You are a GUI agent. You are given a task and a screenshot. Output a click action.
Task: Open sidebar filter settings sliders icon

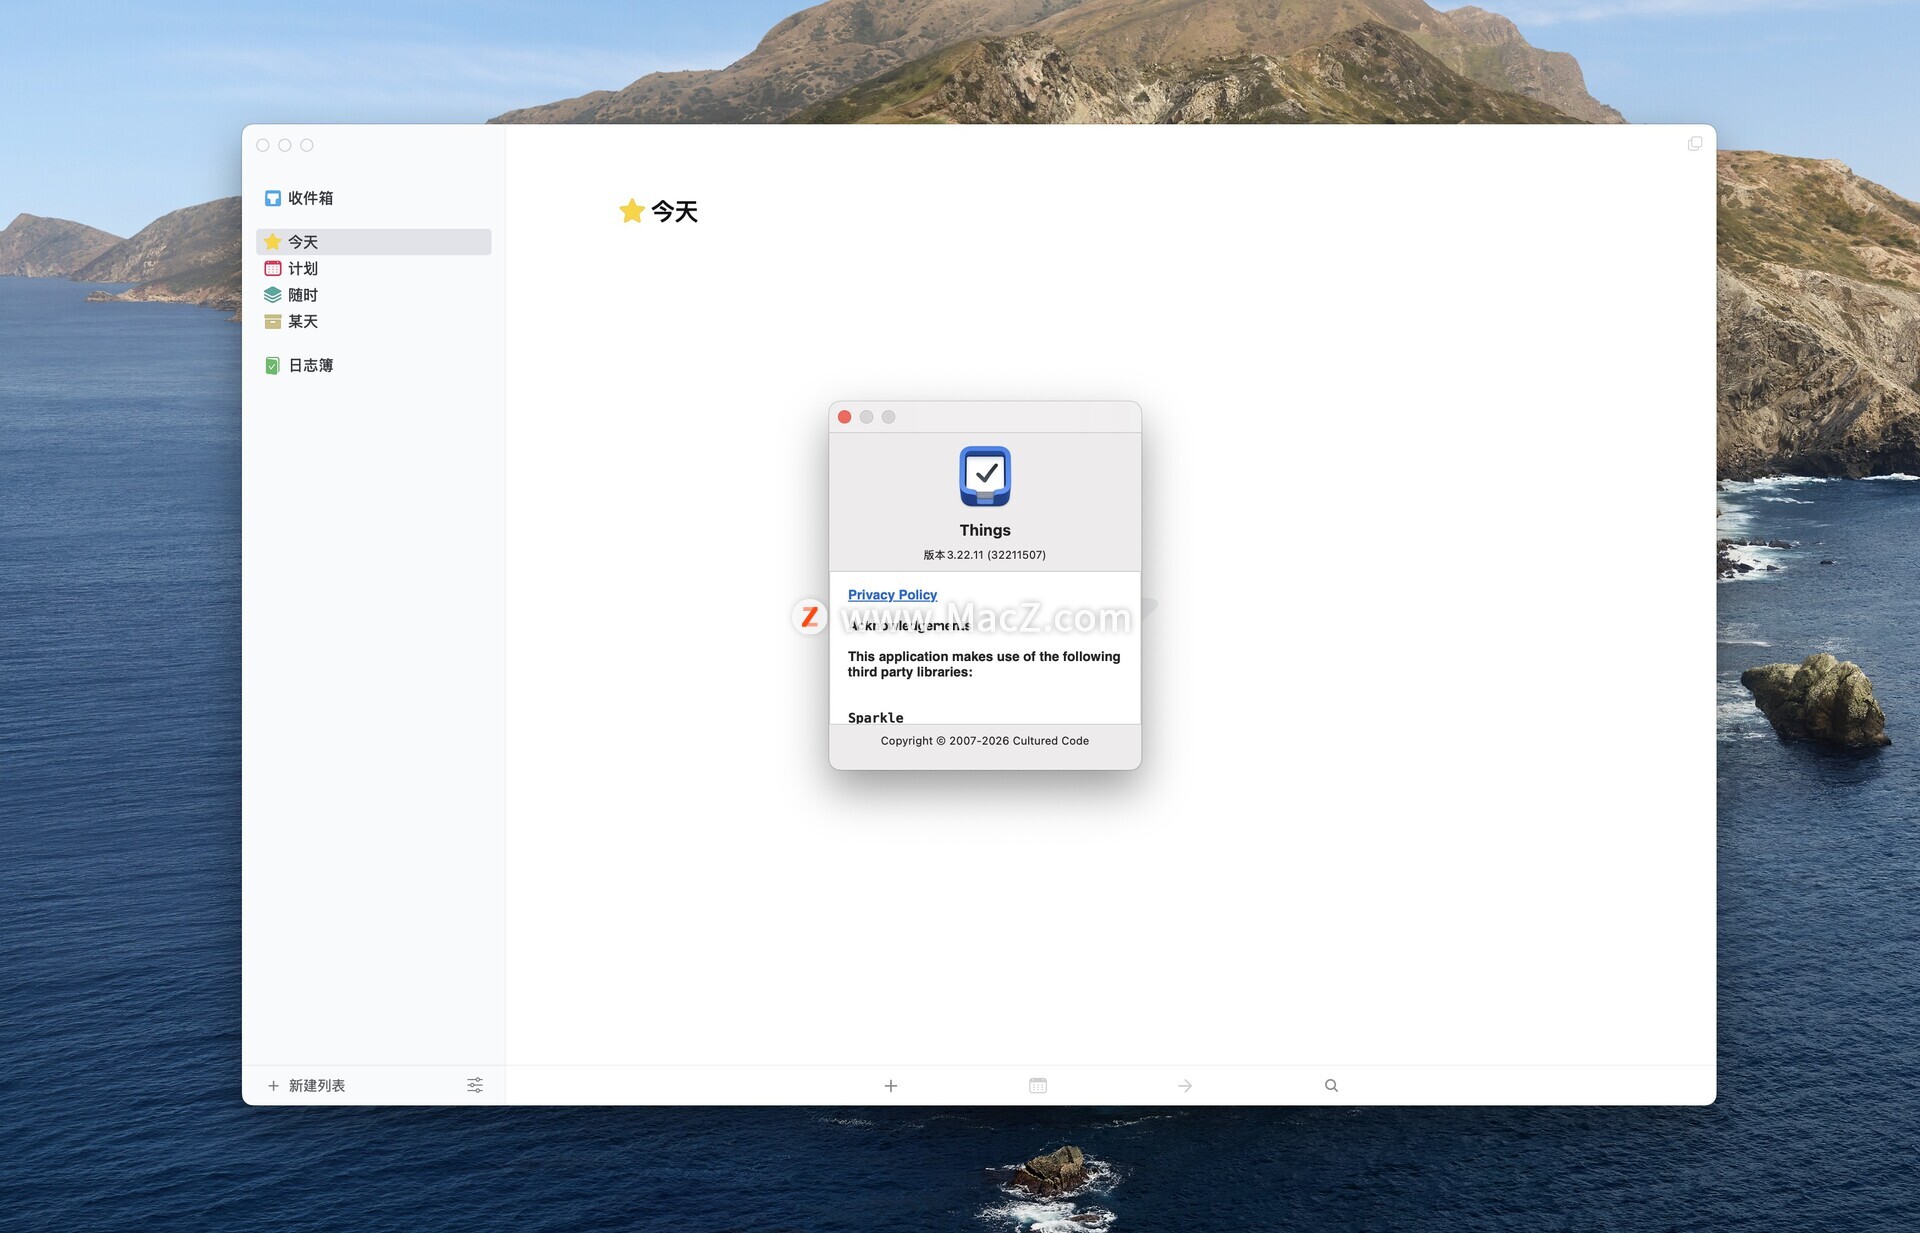click(475, 1085)
